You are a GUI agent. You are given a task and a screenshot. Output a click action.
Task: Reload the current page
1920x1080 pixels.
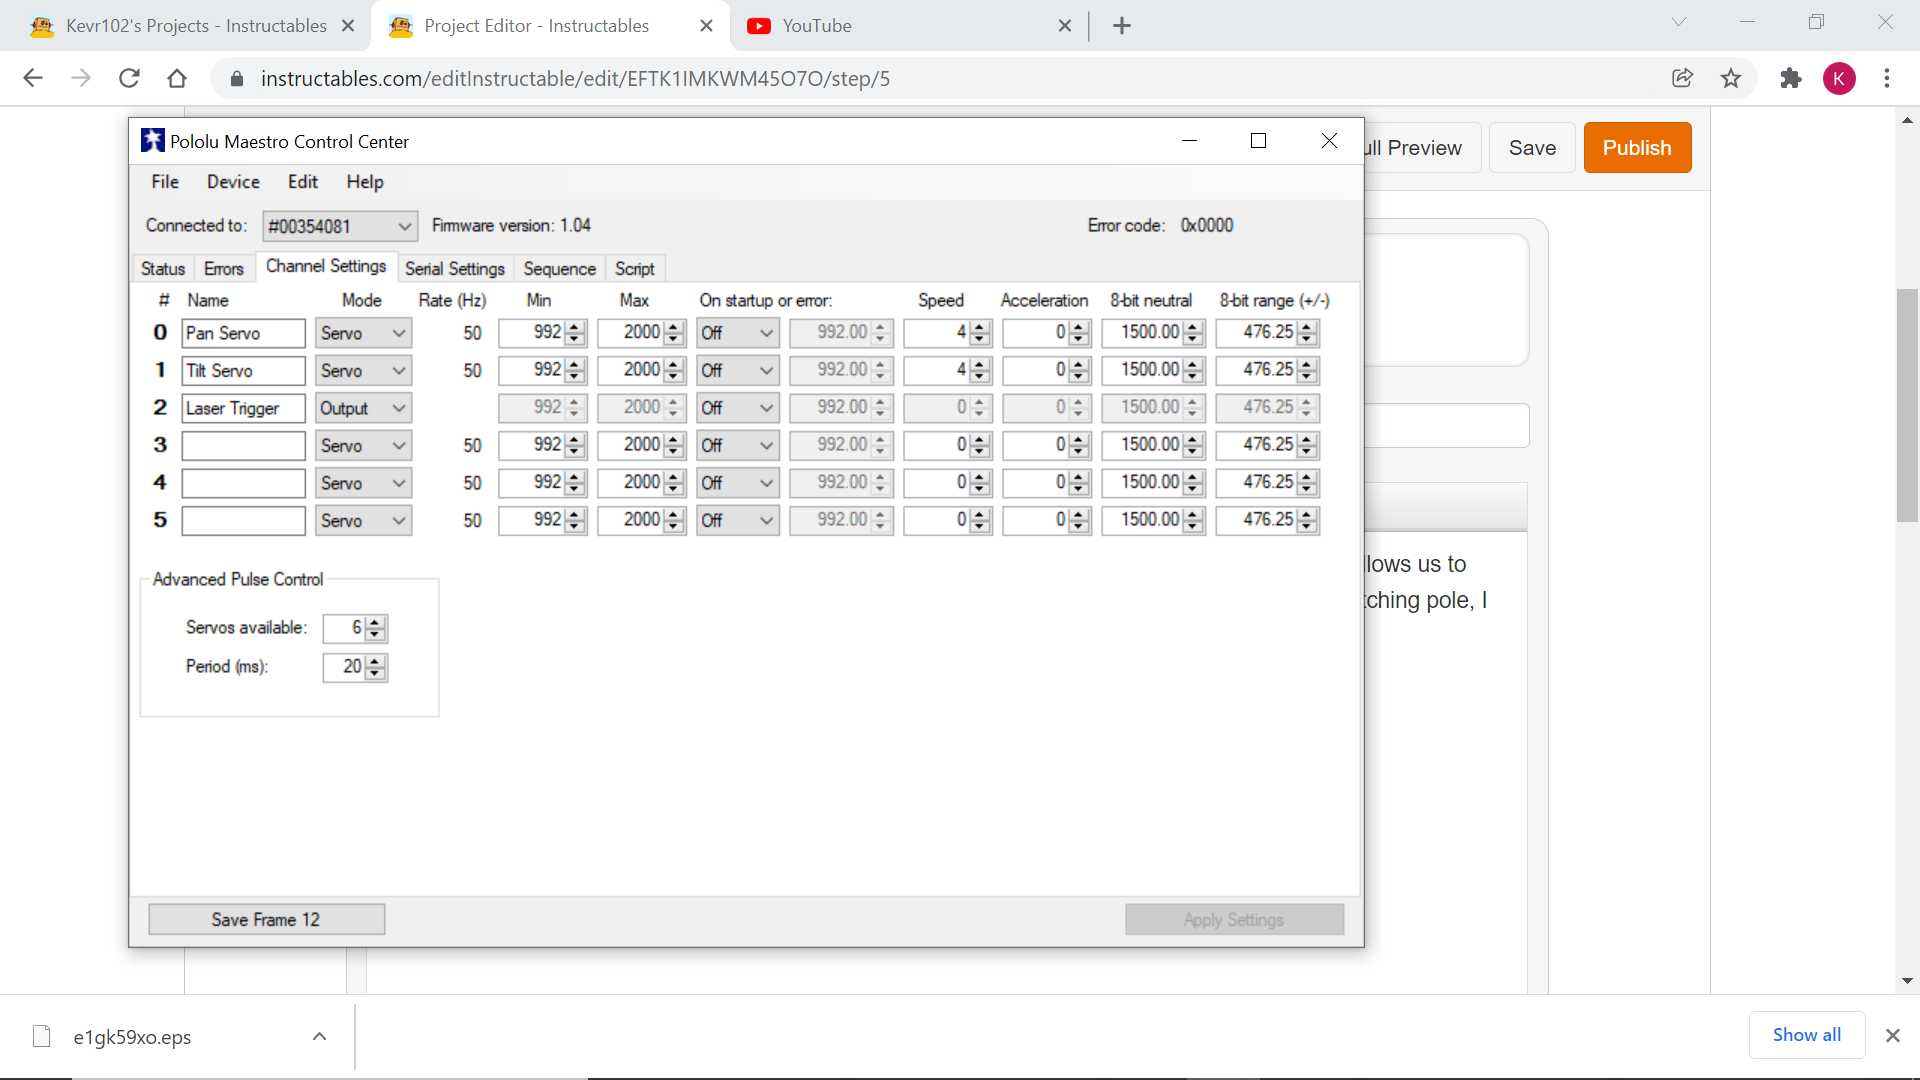(129, 78)
